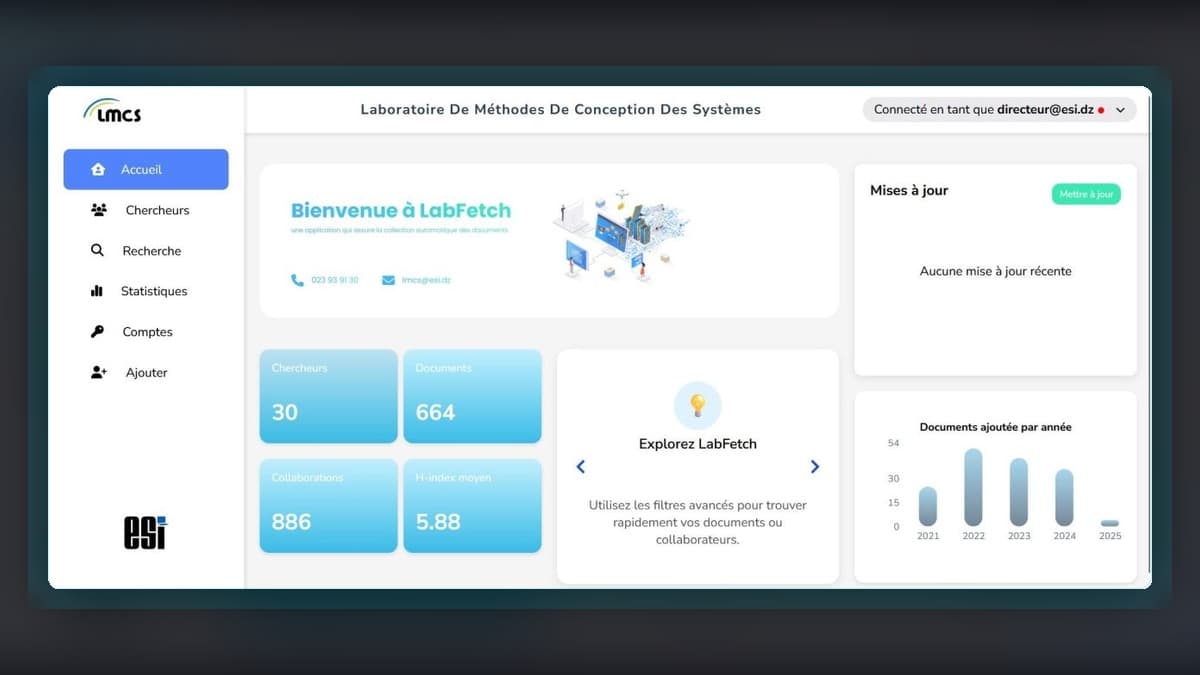Click the lightbulb icon above Explorez LabFetch
Screen dimensions: 1200x675
[x=698, y=405]
